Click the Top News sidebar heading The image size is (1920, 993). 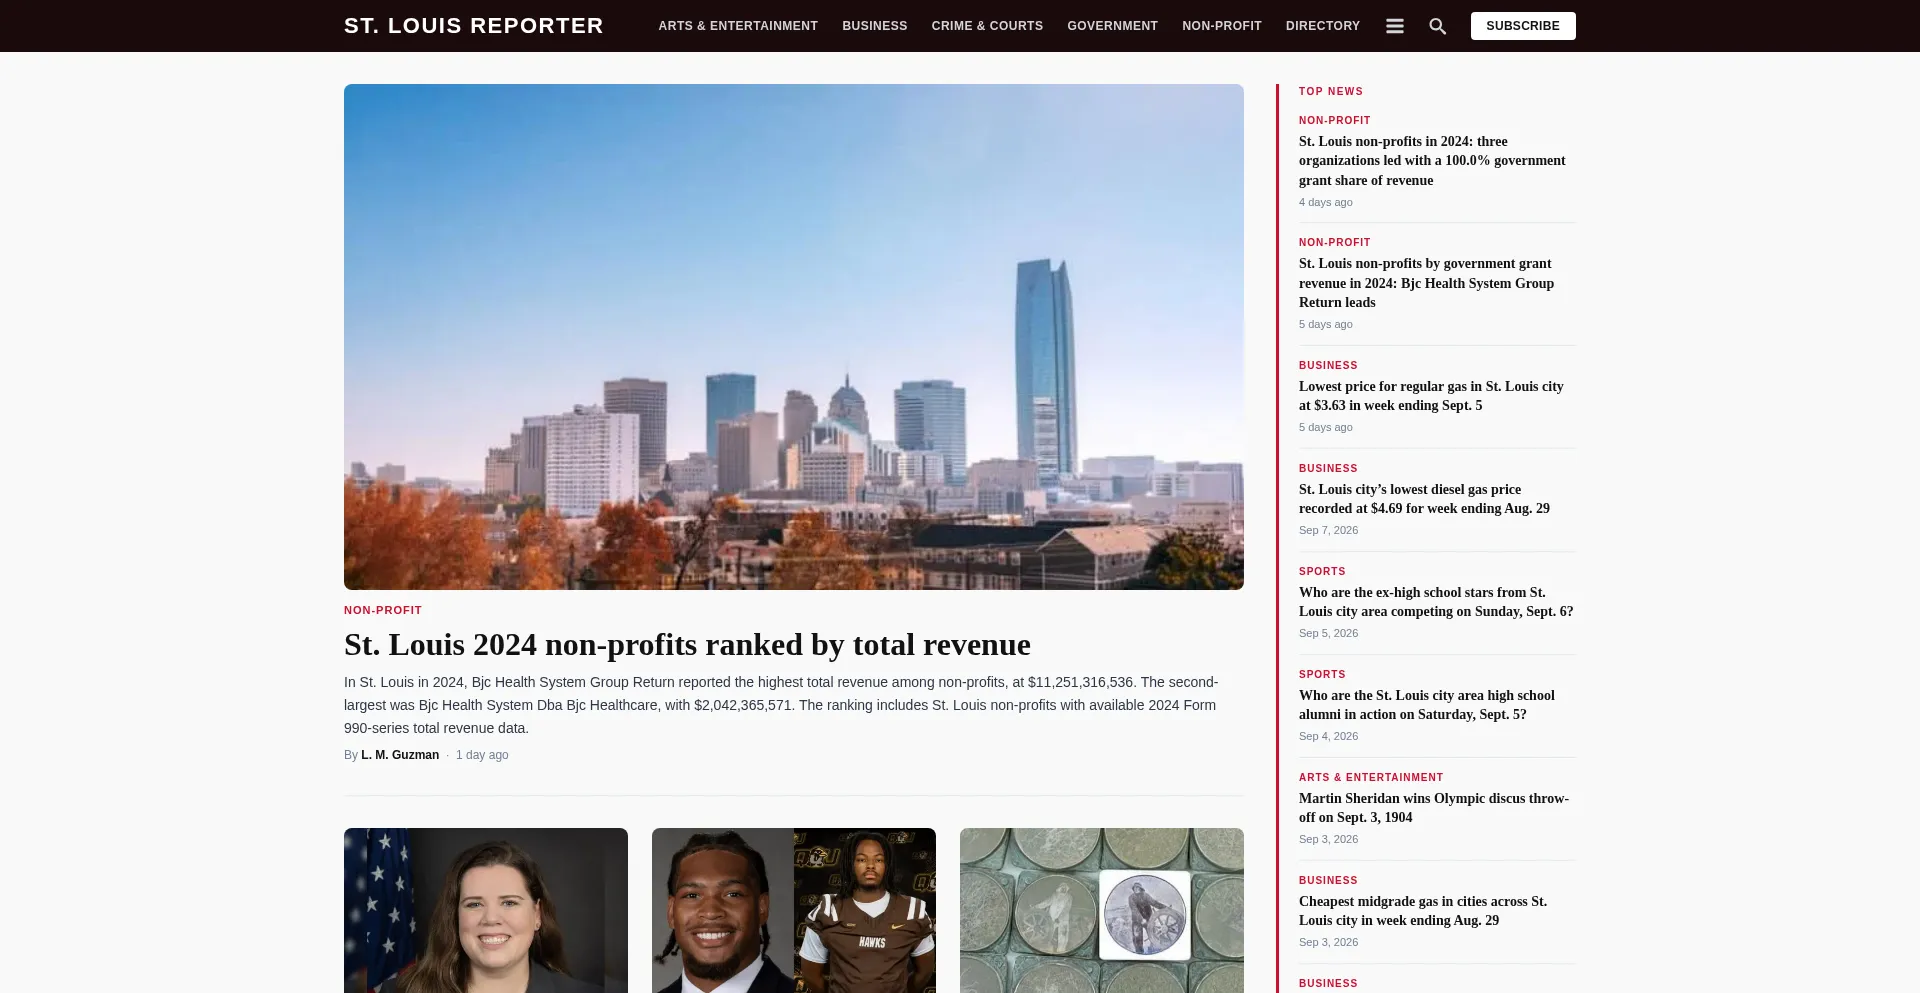pos(1331,91)
